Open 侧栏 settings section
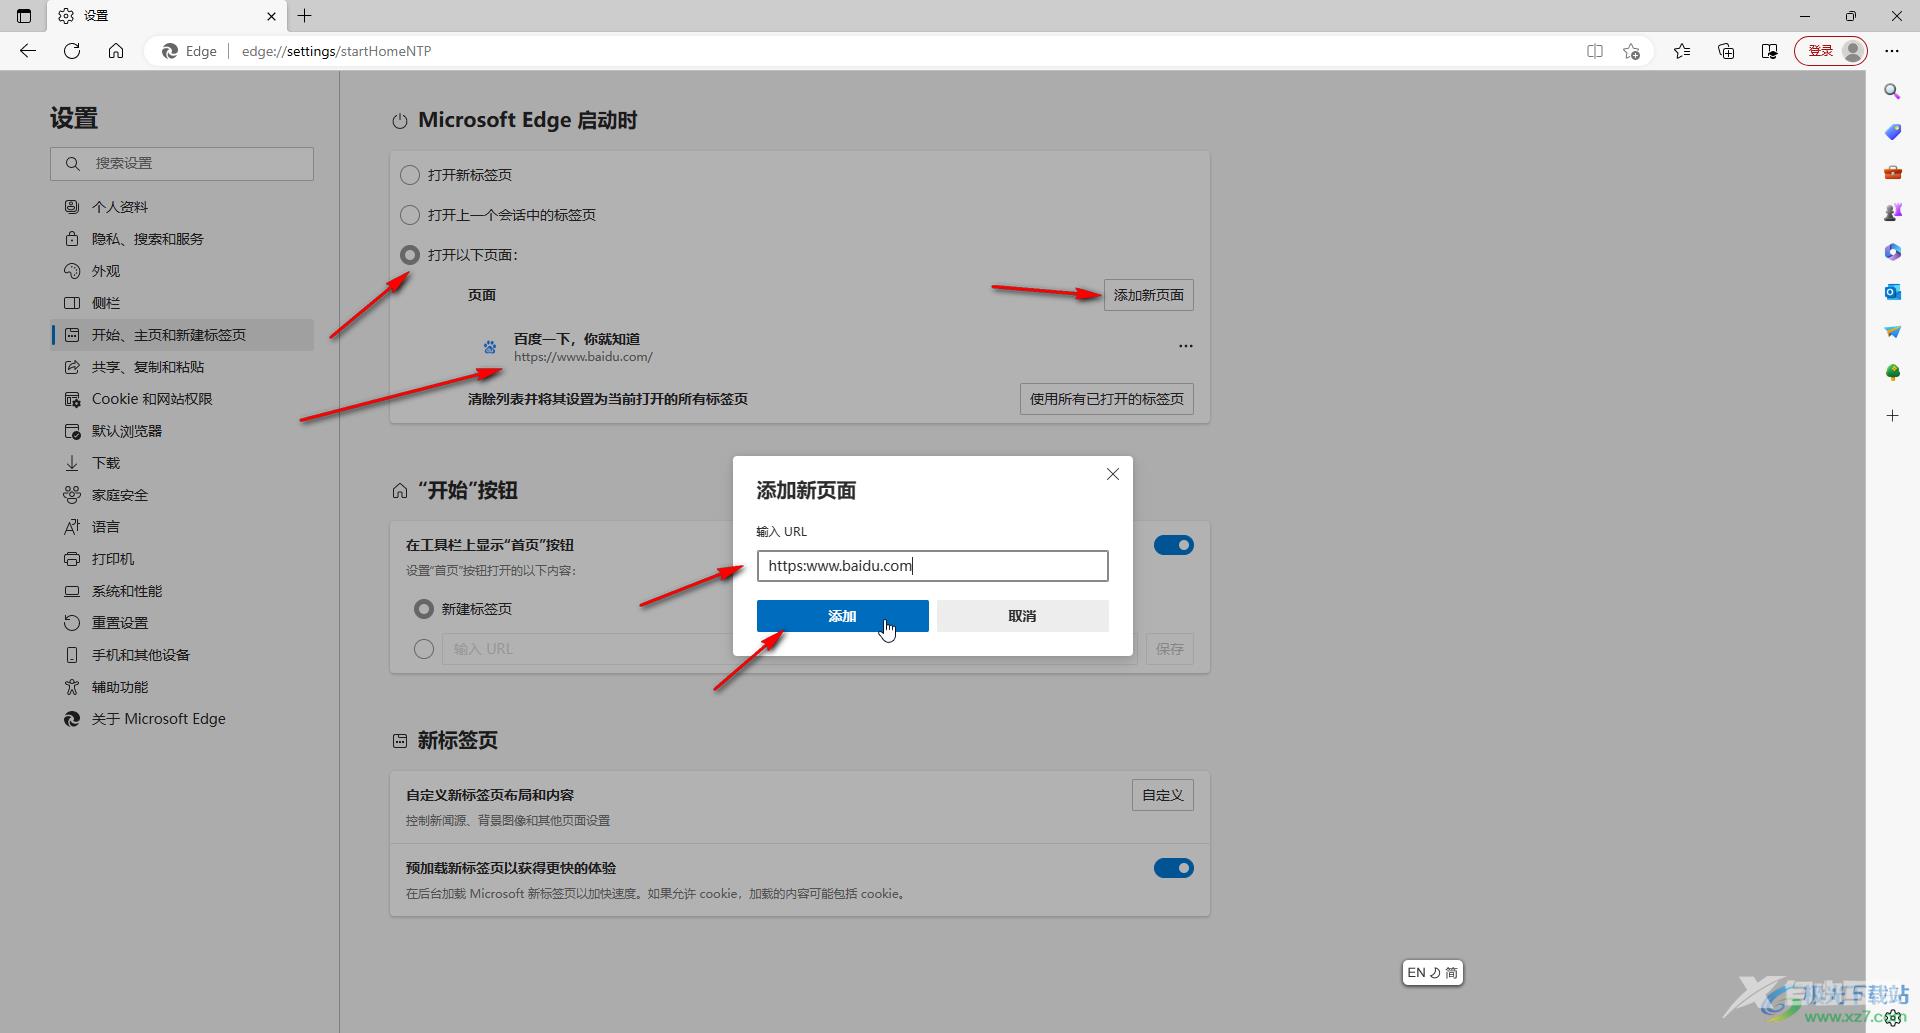 point(182,303)
